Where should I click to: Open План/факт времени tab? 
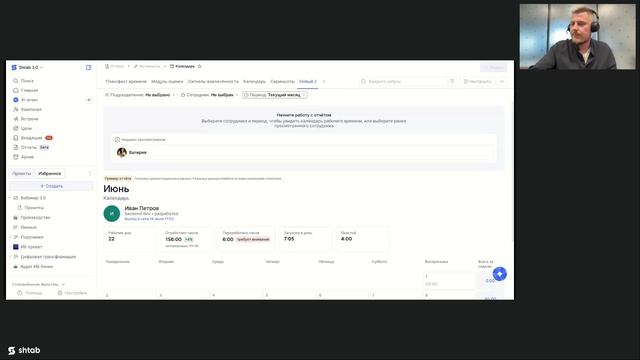(x=126, y=82)
